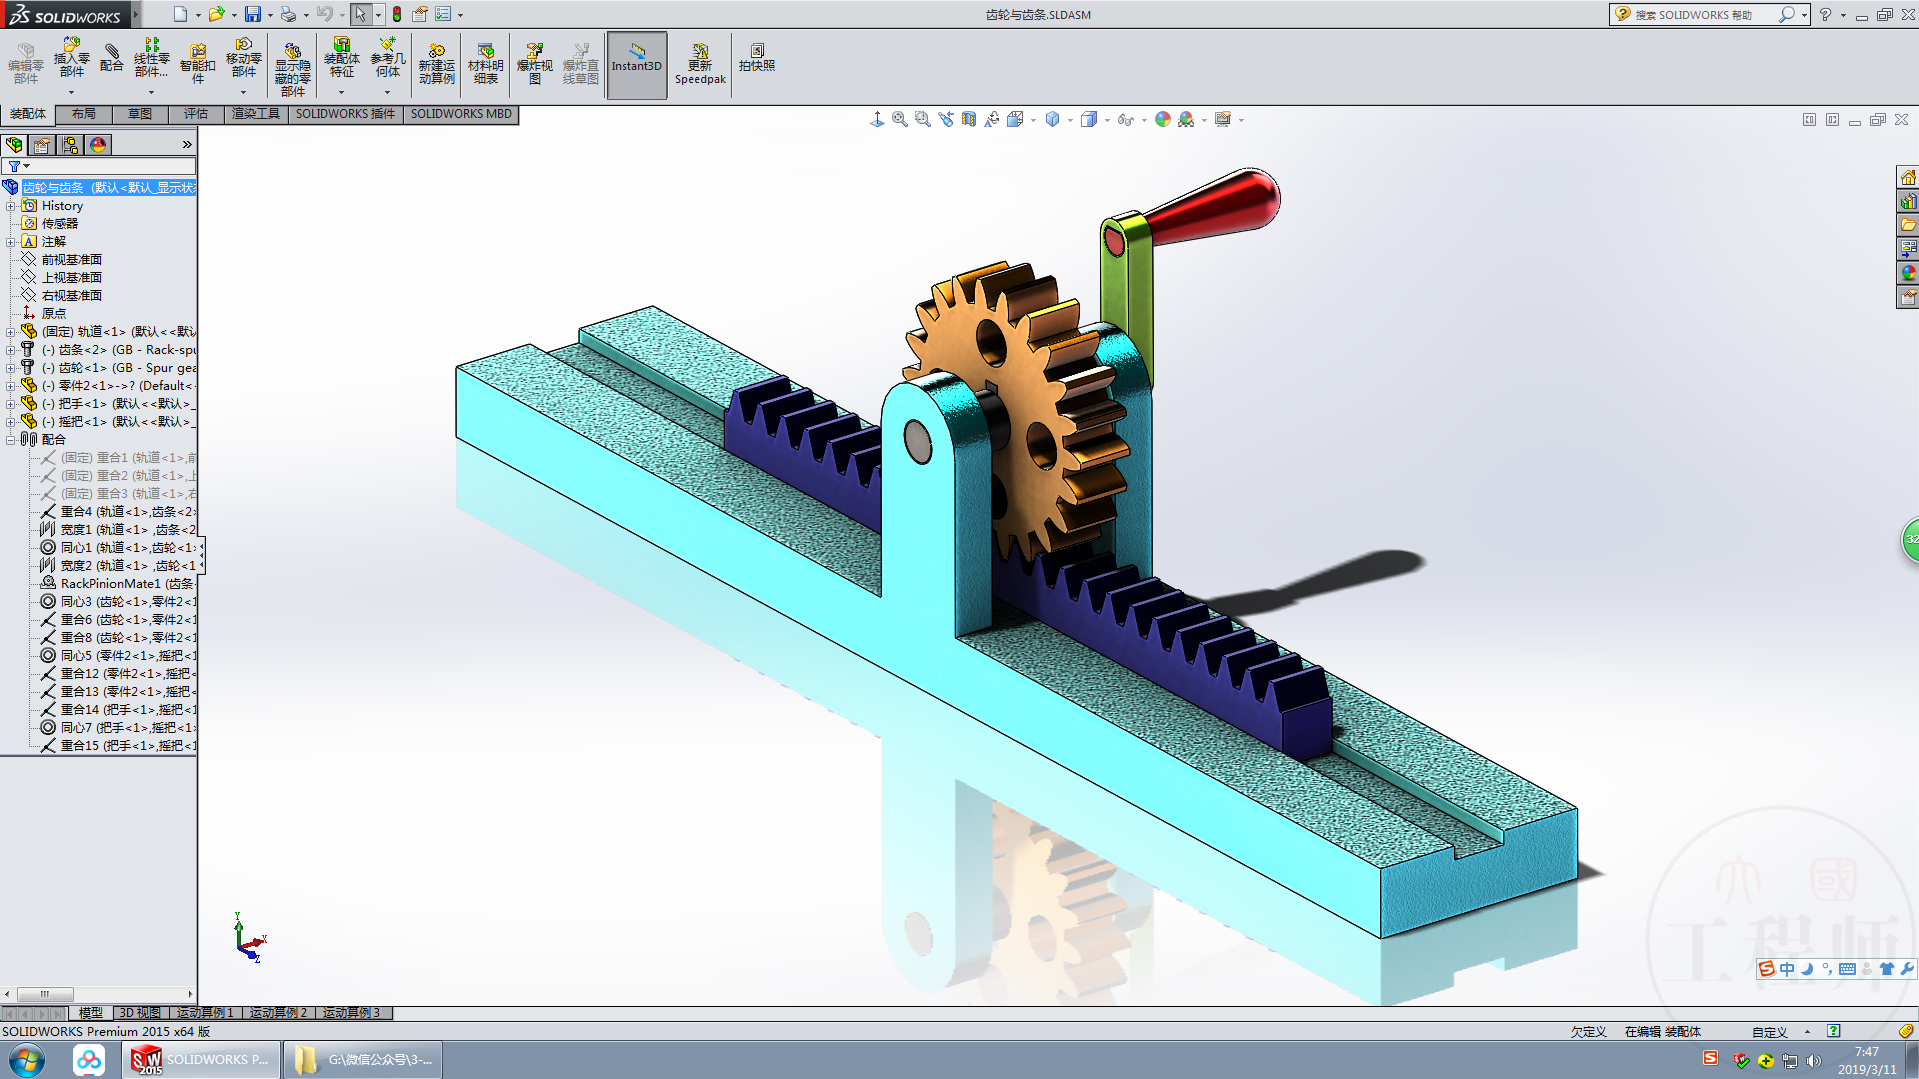Viewport: 1919px width, 1079px height.
Task: Save the assembly with the floppy icon
Action: coord(253,14)
